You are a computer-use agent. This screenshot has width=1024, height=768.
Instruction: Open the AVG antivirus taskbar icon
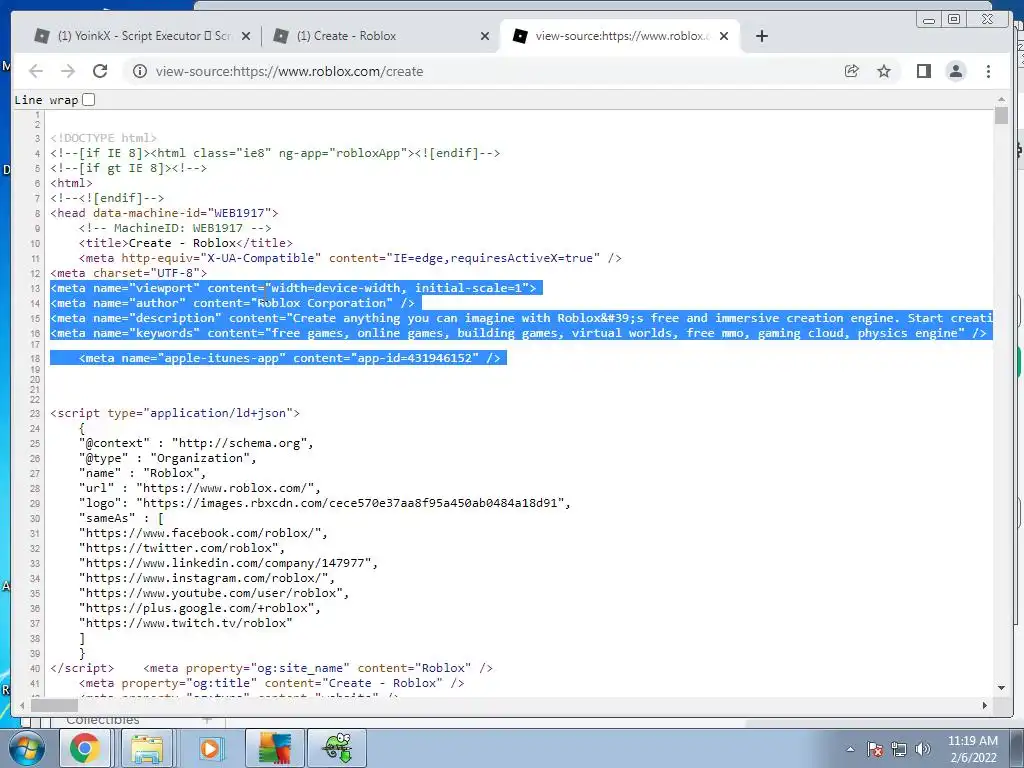[274, 748]
